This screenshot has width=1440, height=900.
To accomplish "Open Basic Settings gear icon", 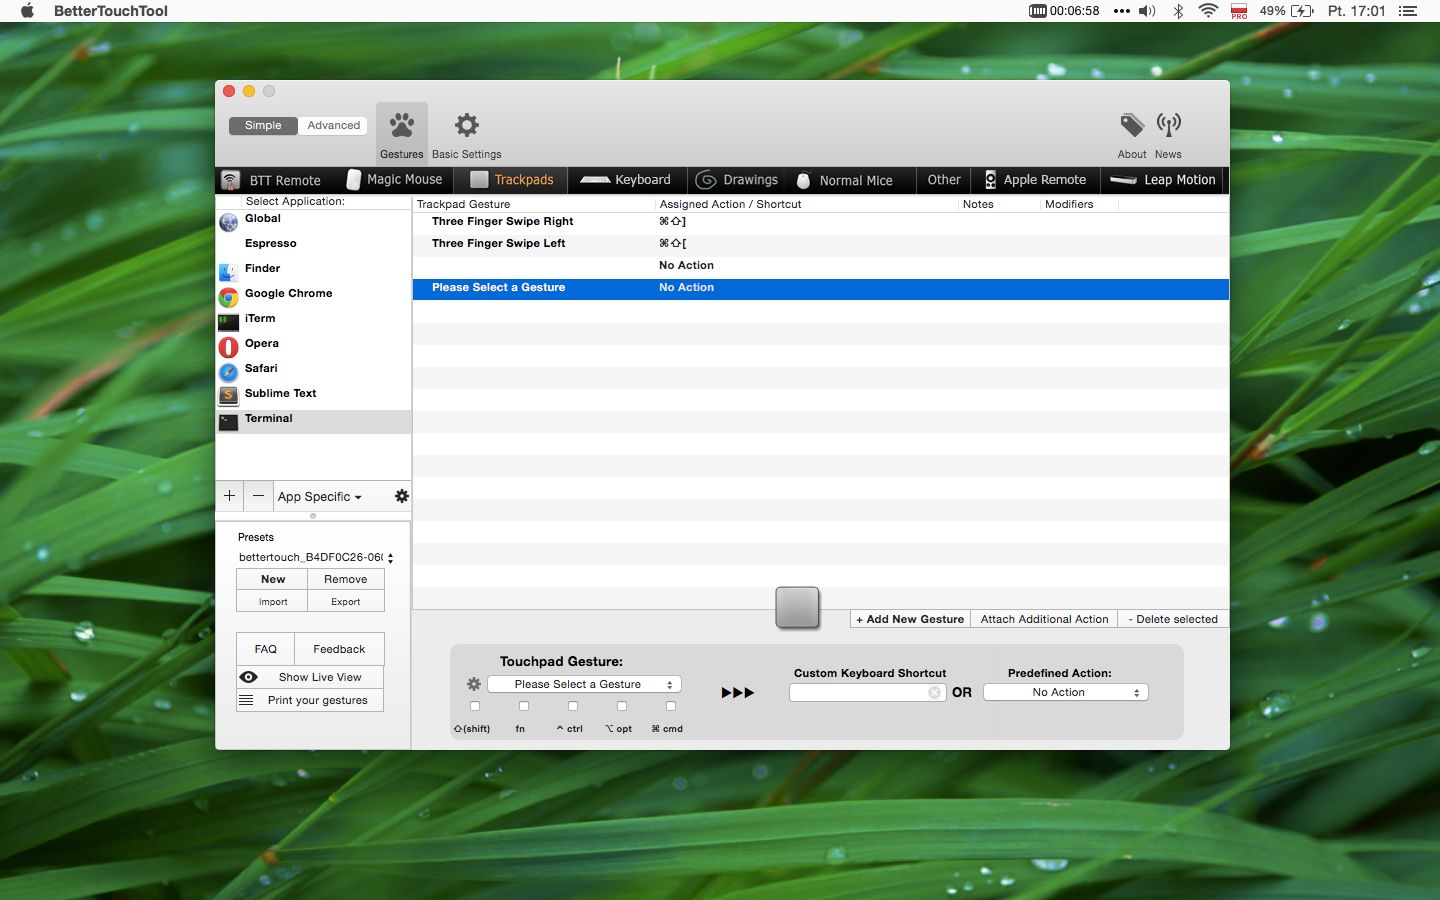I will point(467,132).
